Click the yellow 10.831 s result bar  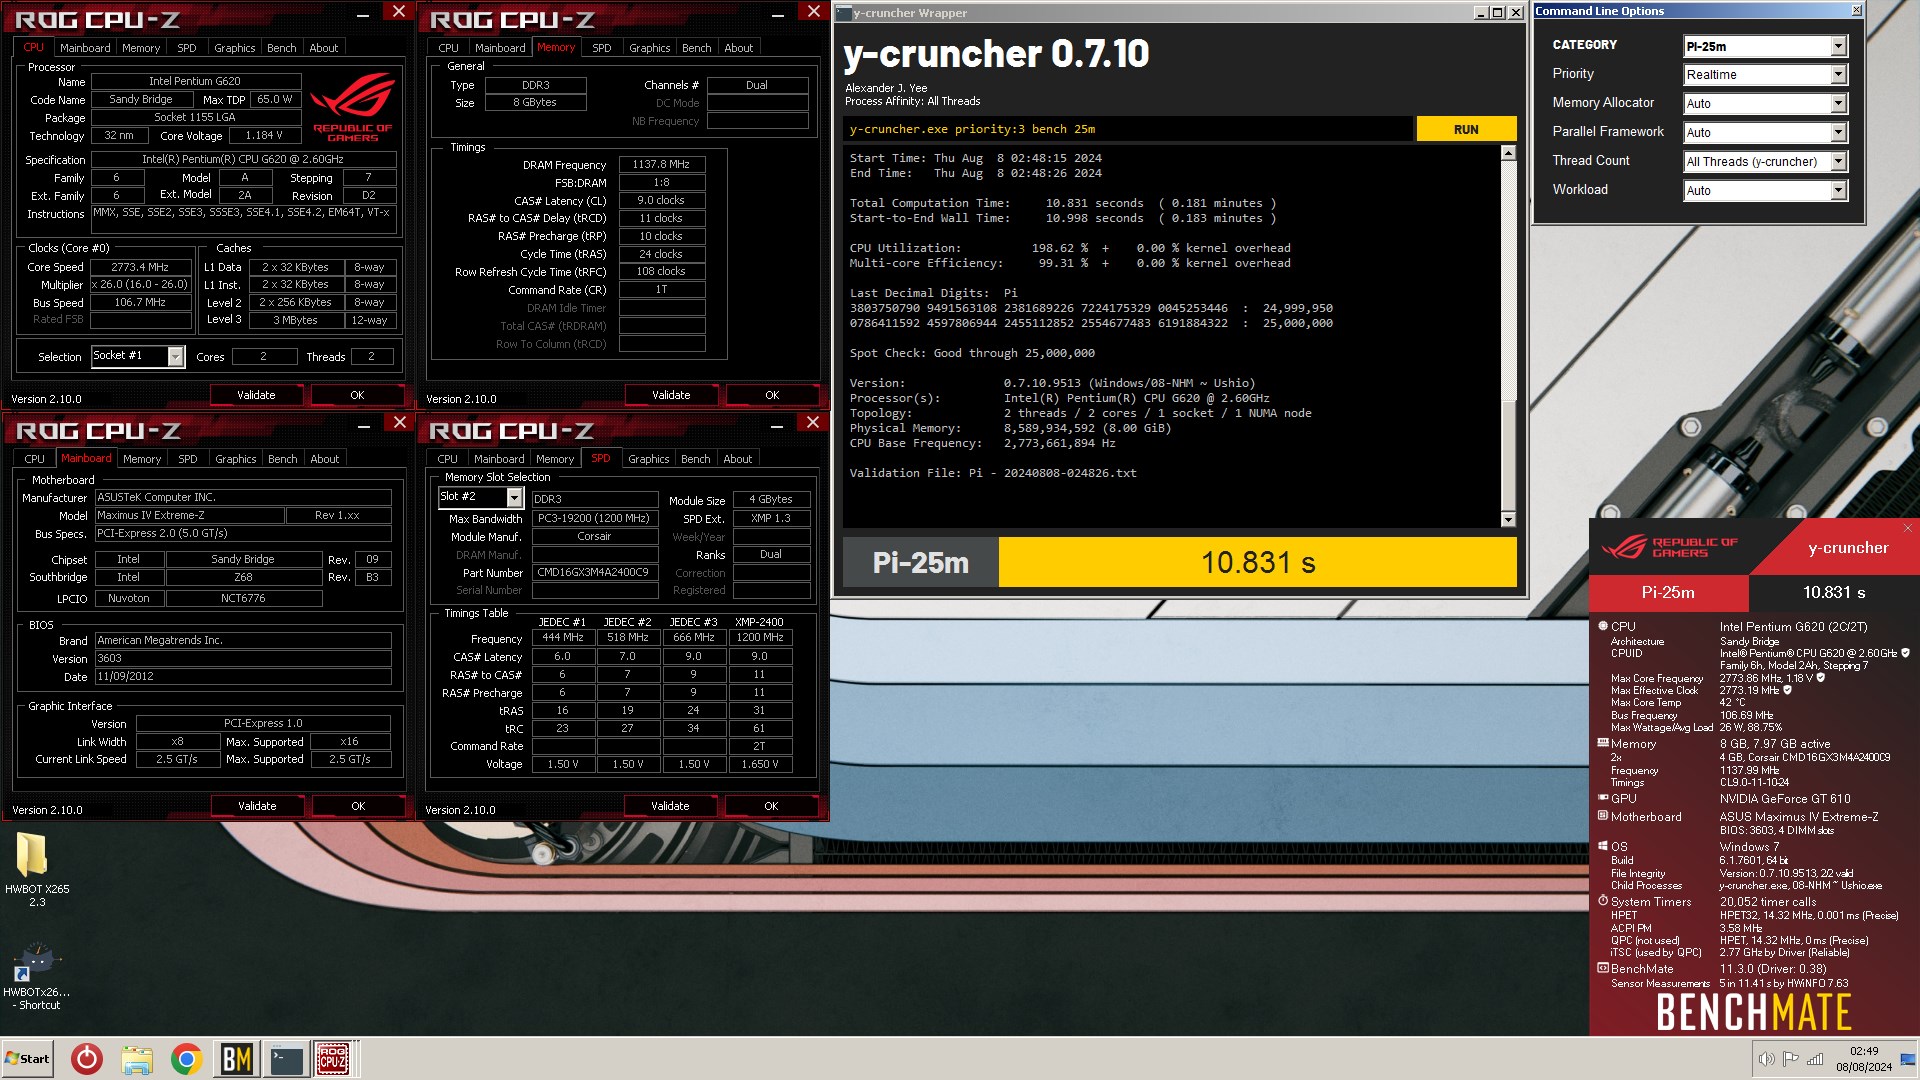pos(1257,562)
